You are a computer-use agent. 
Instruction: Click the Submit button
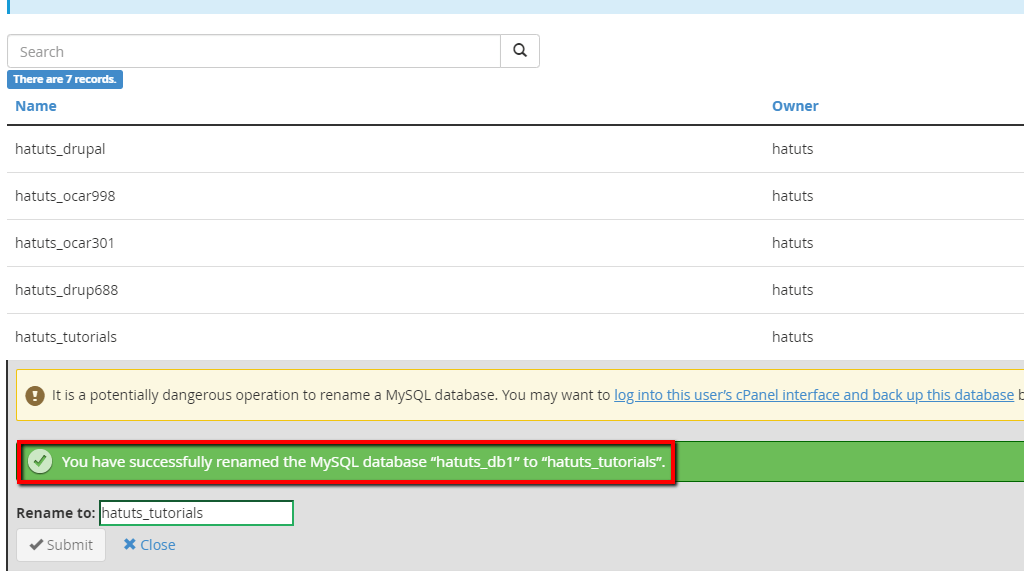pos(61,545)
